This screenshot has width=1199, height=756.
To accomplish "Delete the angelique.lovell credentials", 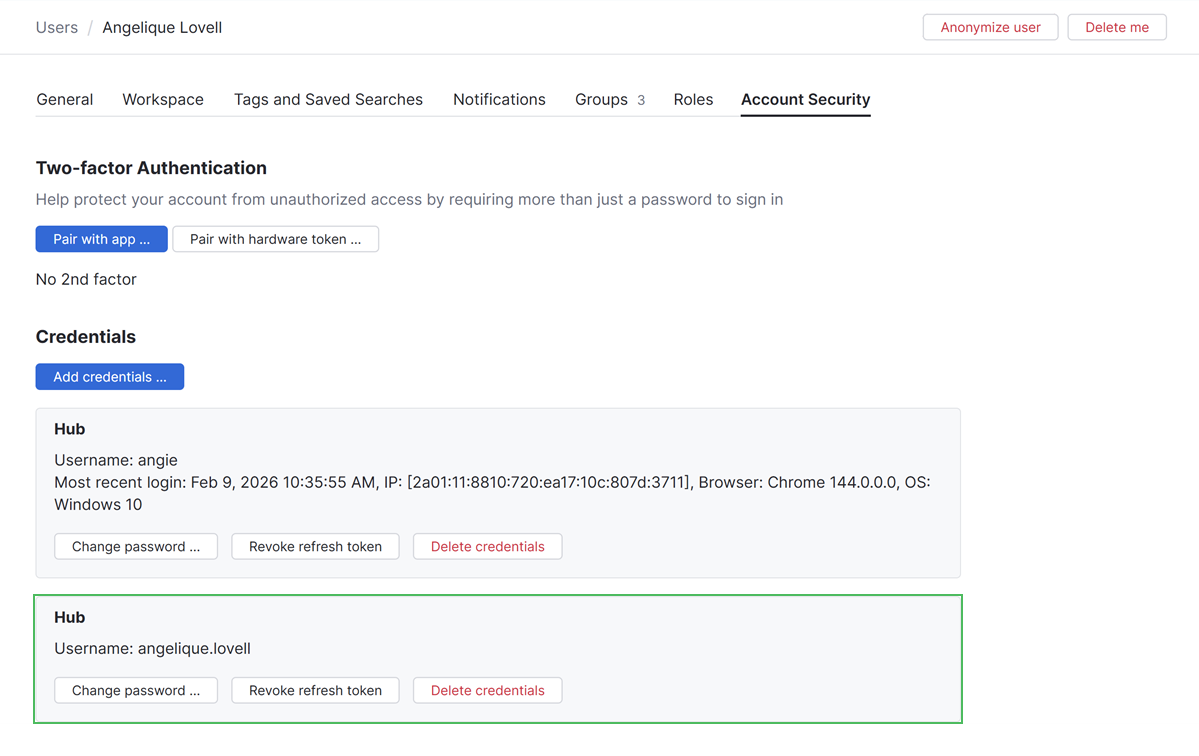I will (x=487, y=690).
